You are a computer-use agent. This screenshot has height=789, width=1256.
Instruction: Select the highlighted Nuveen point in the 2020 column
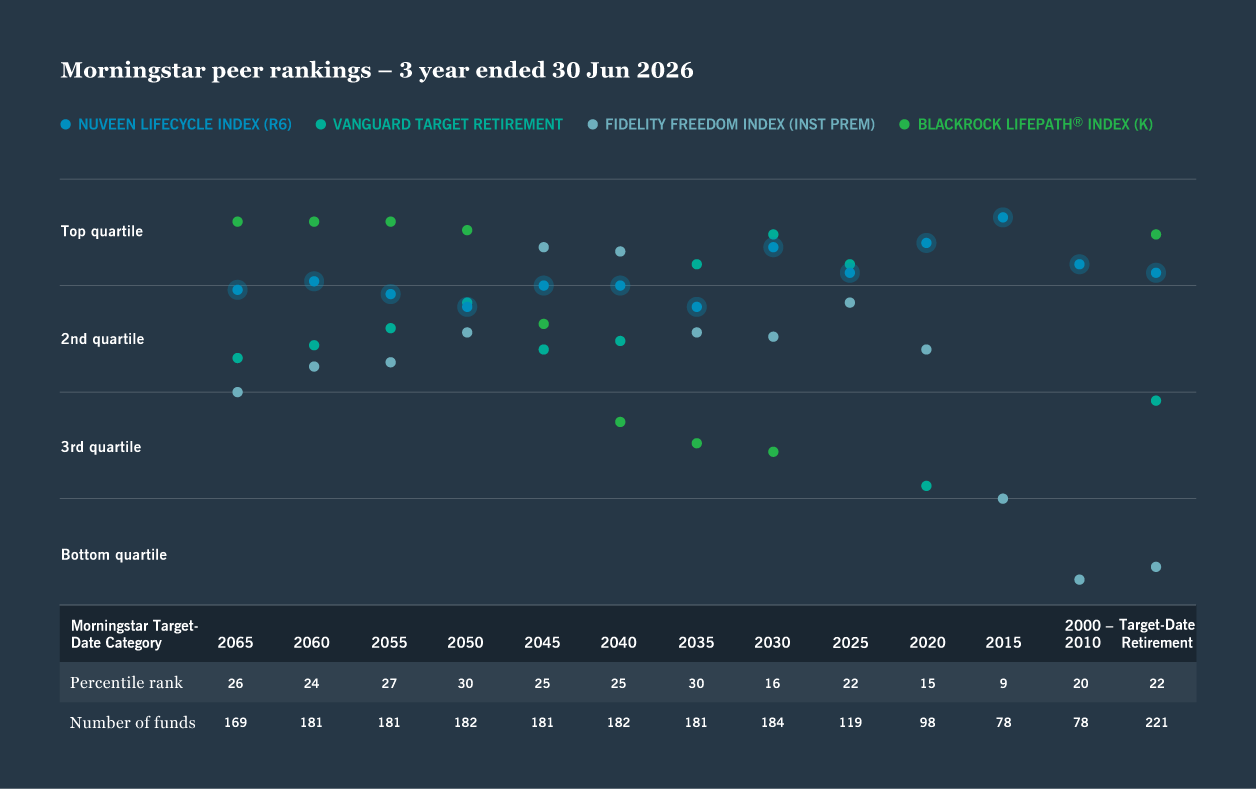coord(926,243)
